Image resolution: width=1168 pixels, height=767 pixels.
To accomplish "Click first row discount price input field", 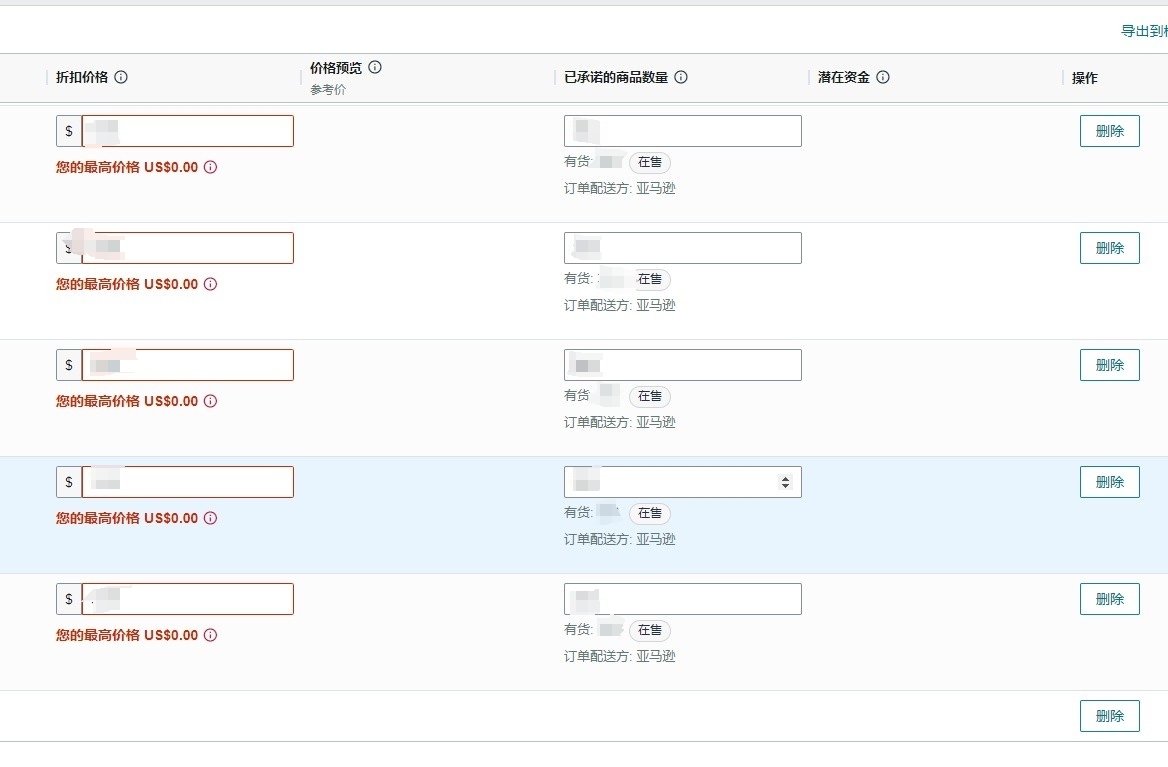I will 187,131.
